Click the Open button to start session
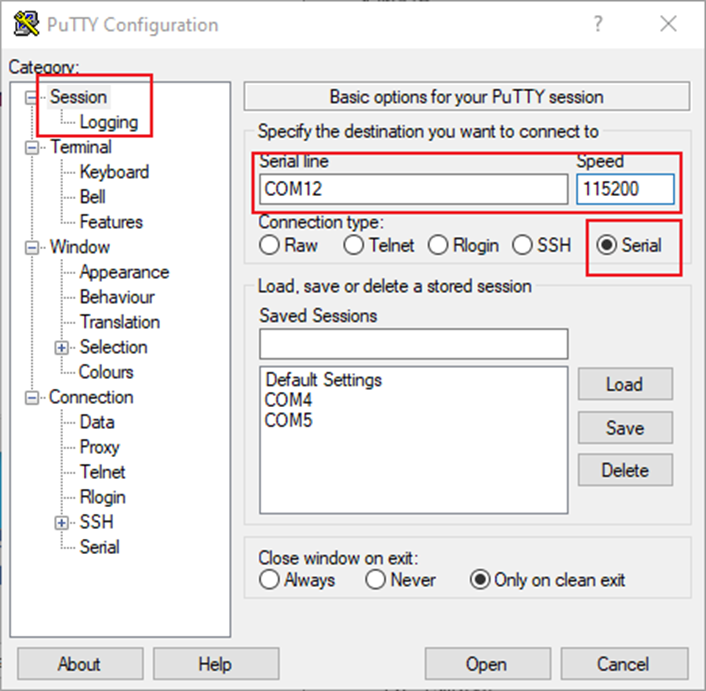Screen dimensions: 706x691 click(485, 664)
